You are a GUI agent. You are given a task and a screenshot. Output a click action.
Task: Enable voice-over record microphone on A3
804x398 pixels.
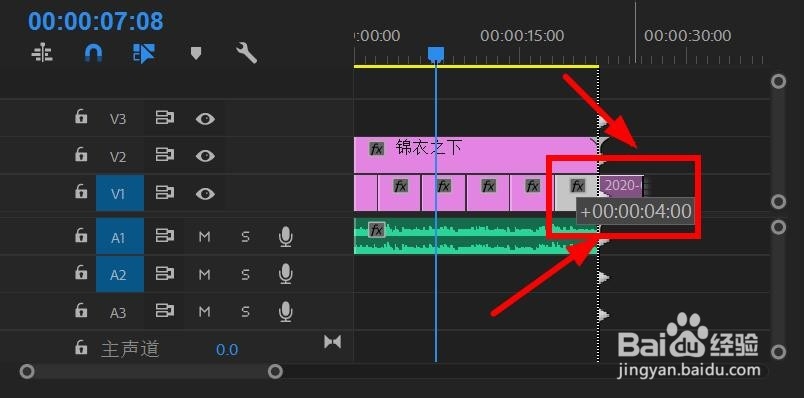coord(286,311)
